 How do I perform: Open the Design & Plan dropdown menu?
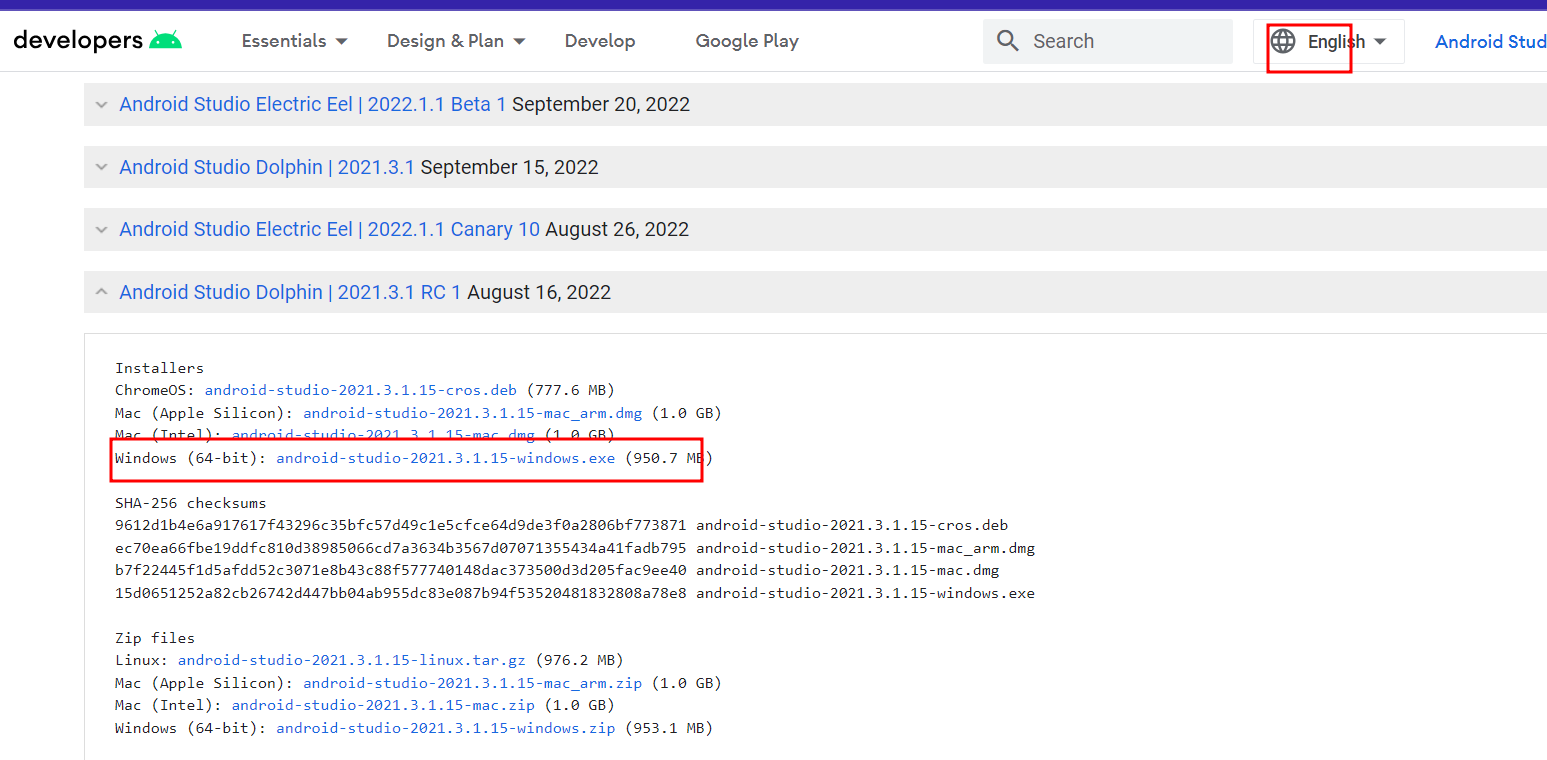[x=456, y=41]
